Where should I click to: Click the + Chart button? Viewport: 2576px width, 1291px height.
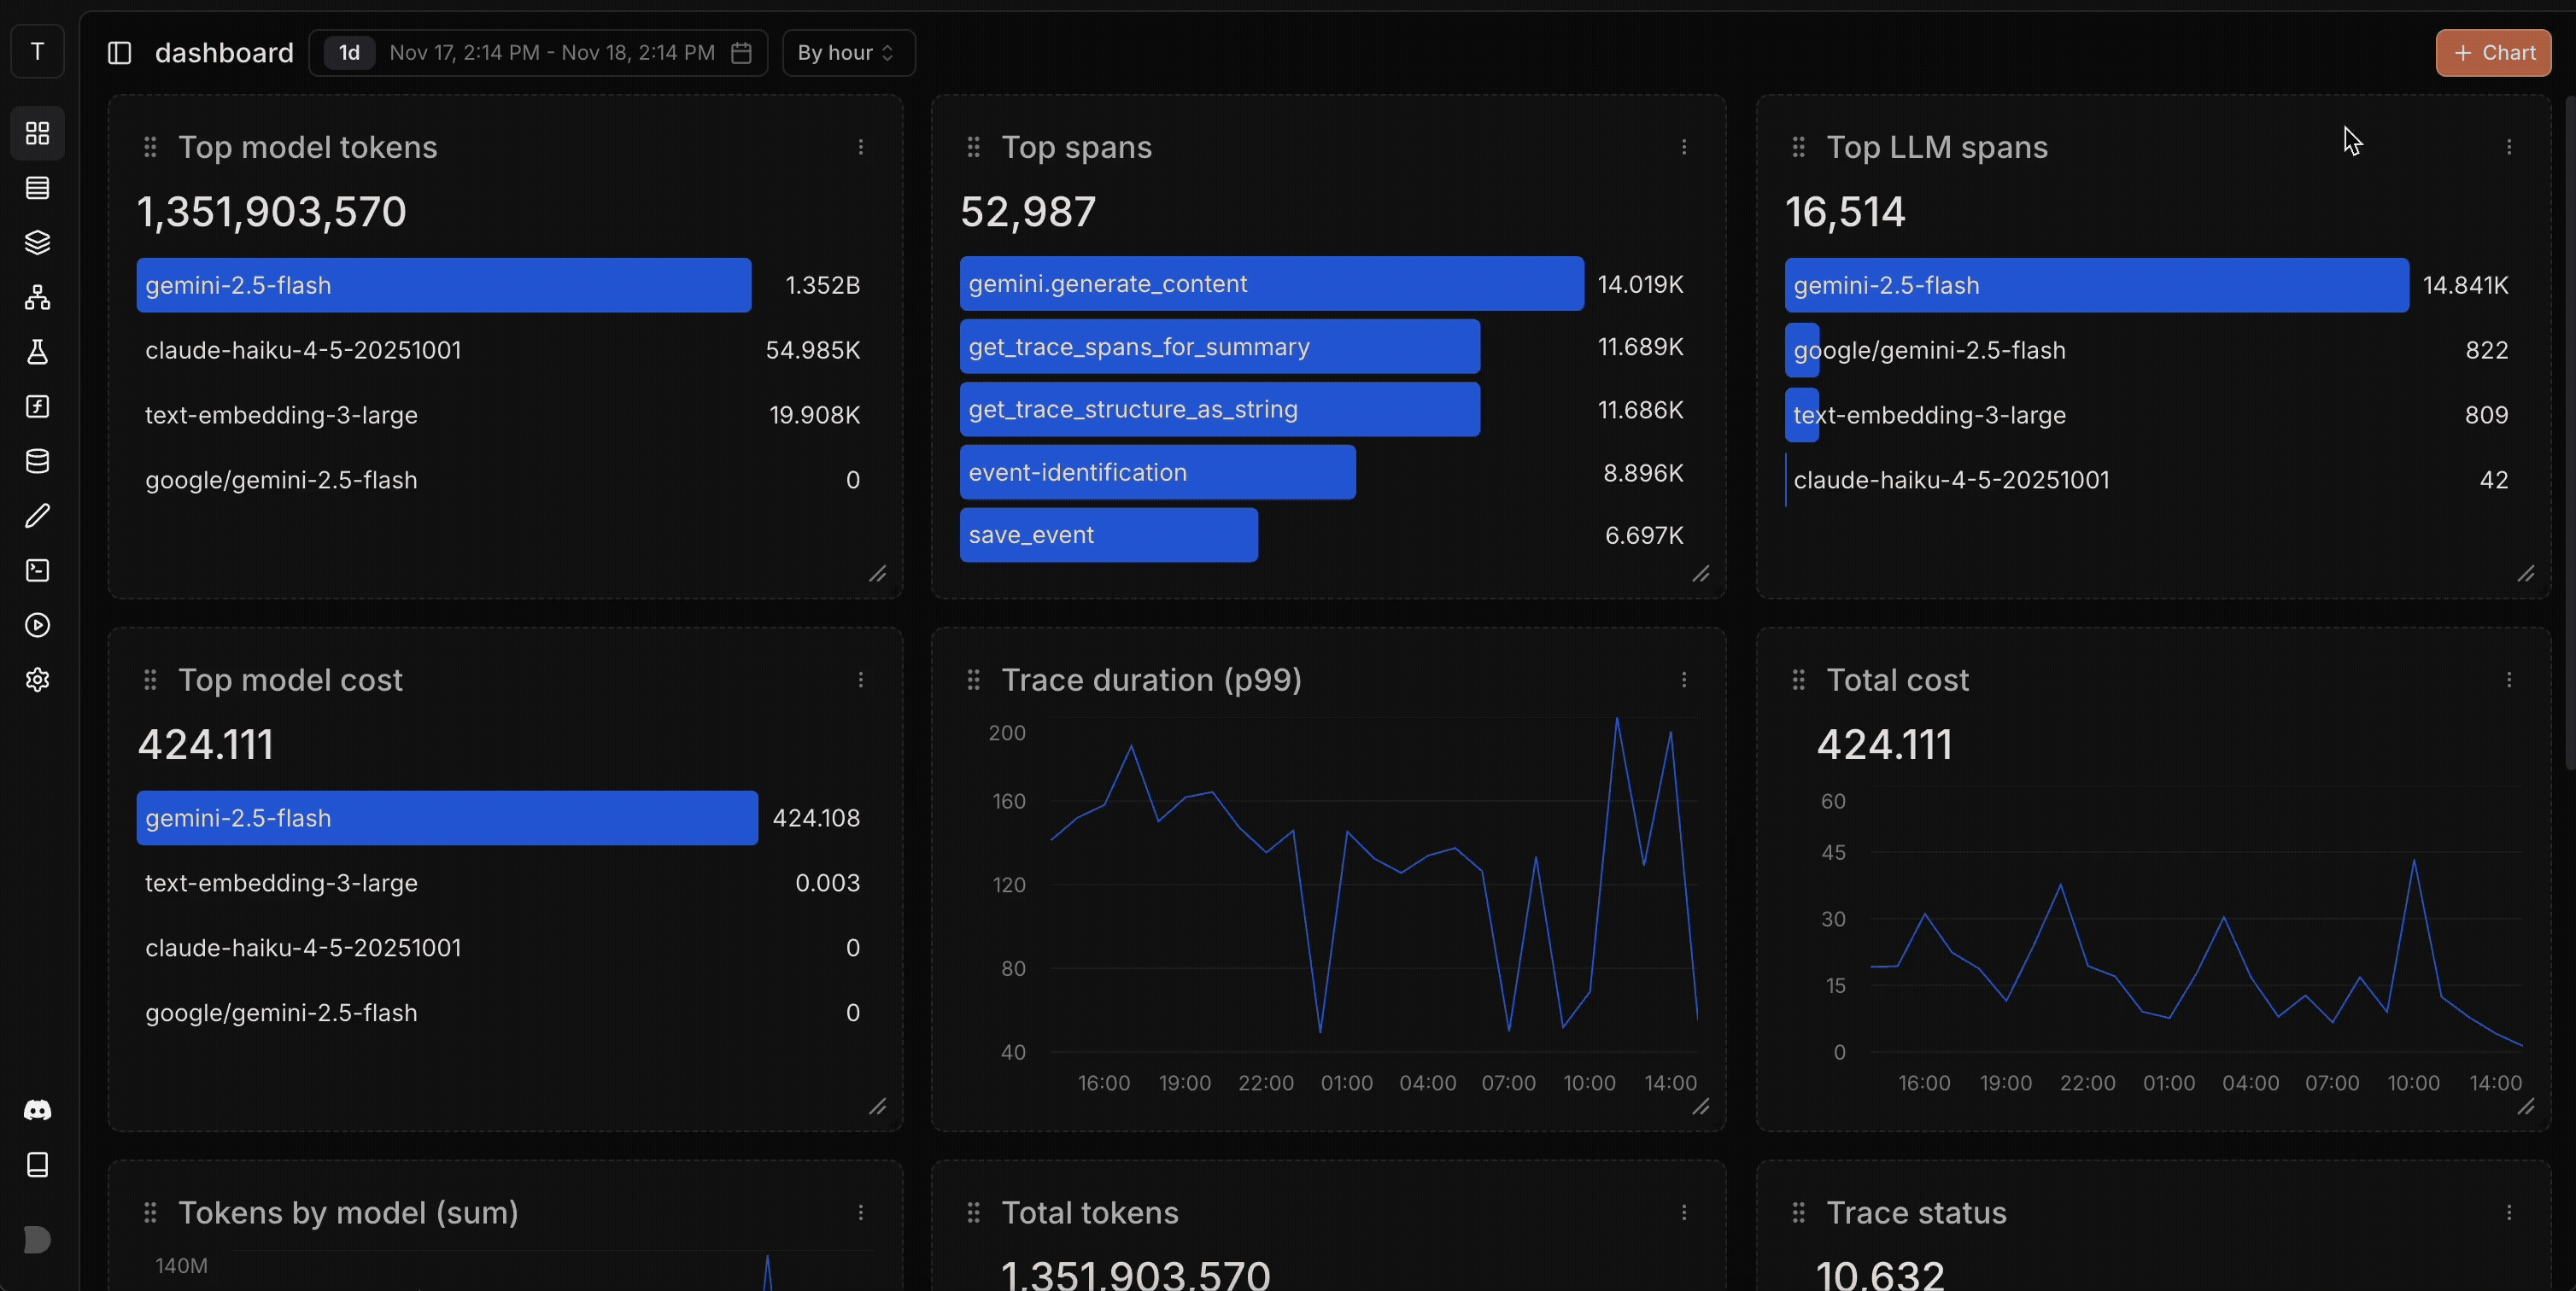tap(2492, 53)
